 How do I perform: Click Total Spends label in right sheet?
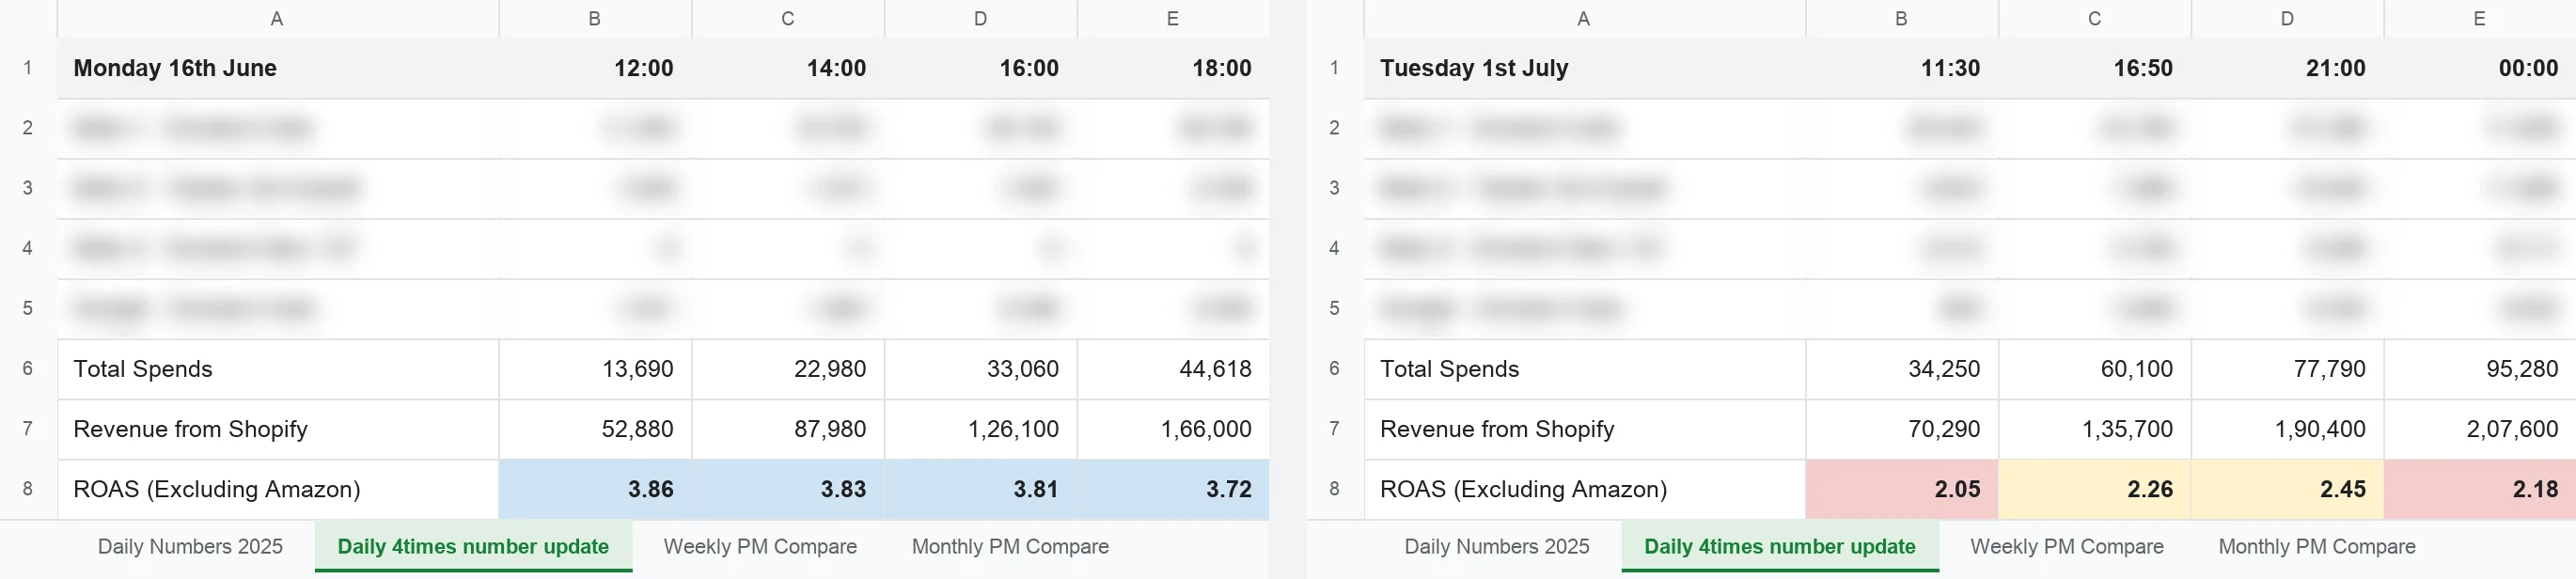1449,369
